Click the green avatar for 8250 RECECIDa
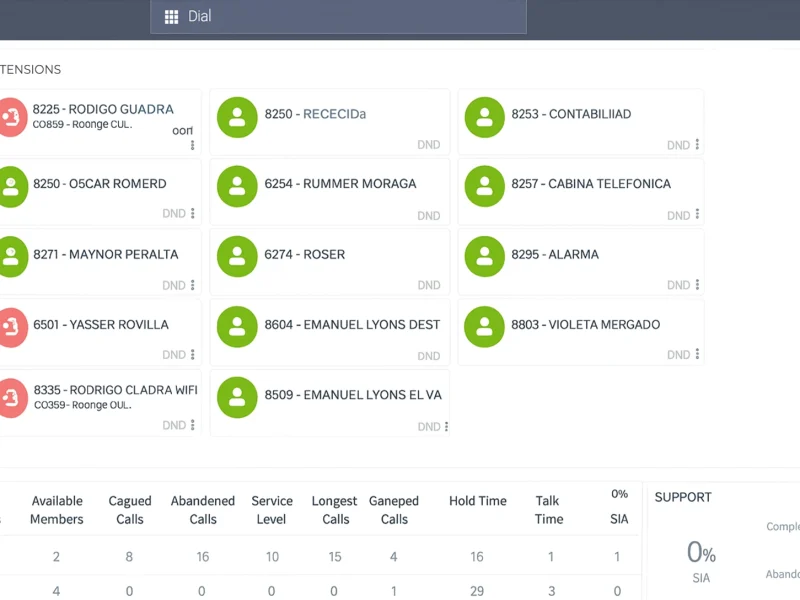800x600 pixels. pyautogui.click(x=237, y=117)
